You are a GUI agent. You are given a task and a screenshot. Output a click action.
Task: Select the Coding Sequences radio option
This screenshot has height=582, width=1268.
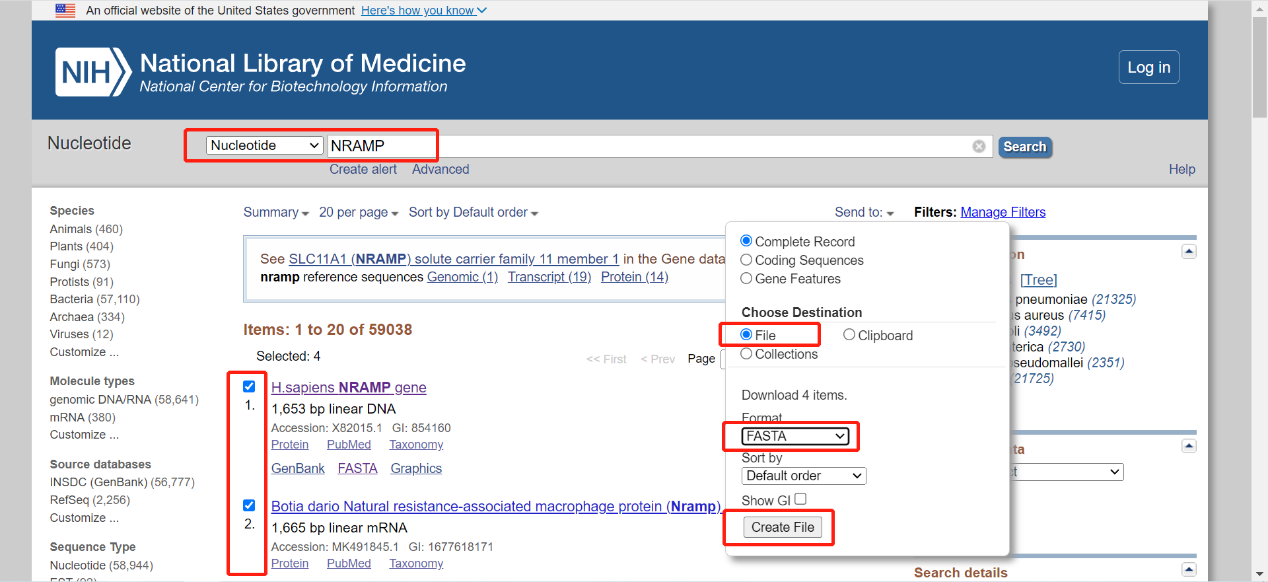[746, 260]
